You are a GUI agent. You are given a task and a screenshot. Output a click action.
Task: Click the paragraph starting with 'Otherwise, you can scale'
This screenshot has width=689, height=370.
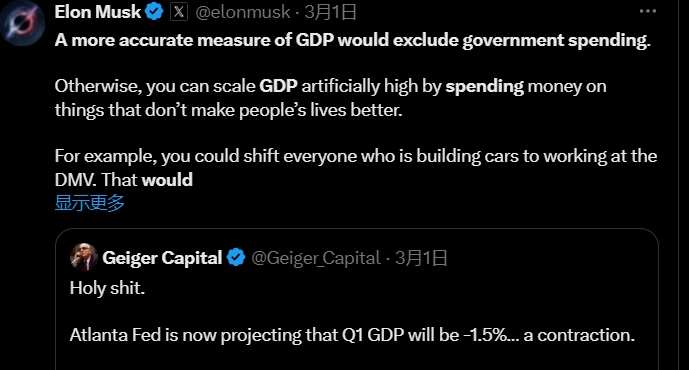click(x=330, y=98)
